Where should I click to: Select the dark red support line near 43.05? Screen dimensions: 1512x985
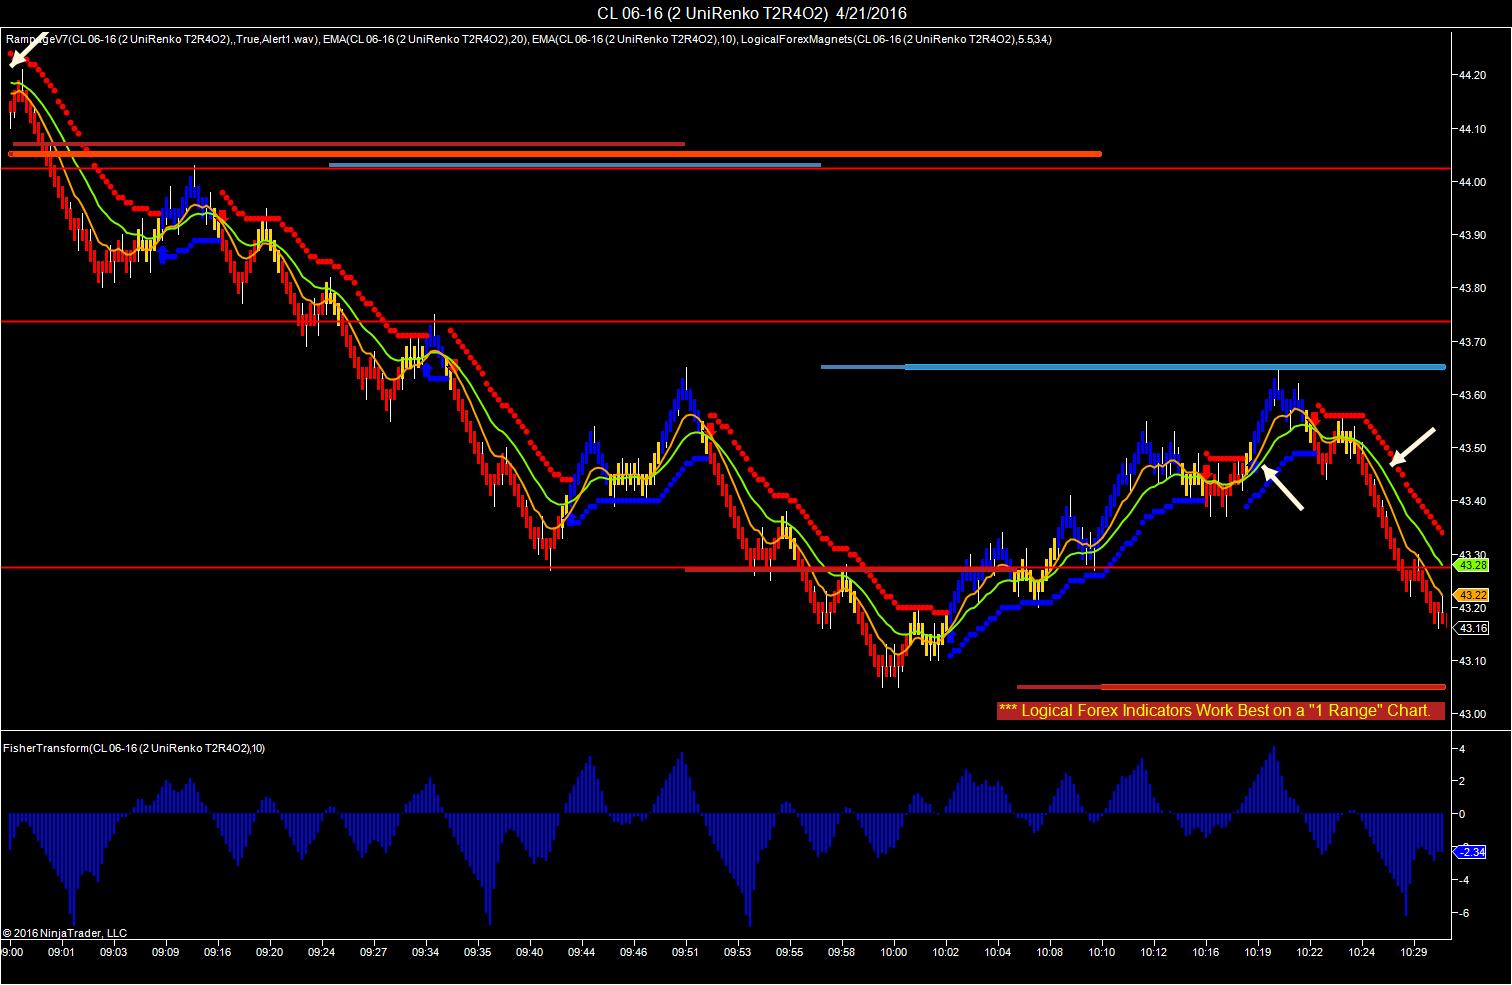[x=1231, y=687]
